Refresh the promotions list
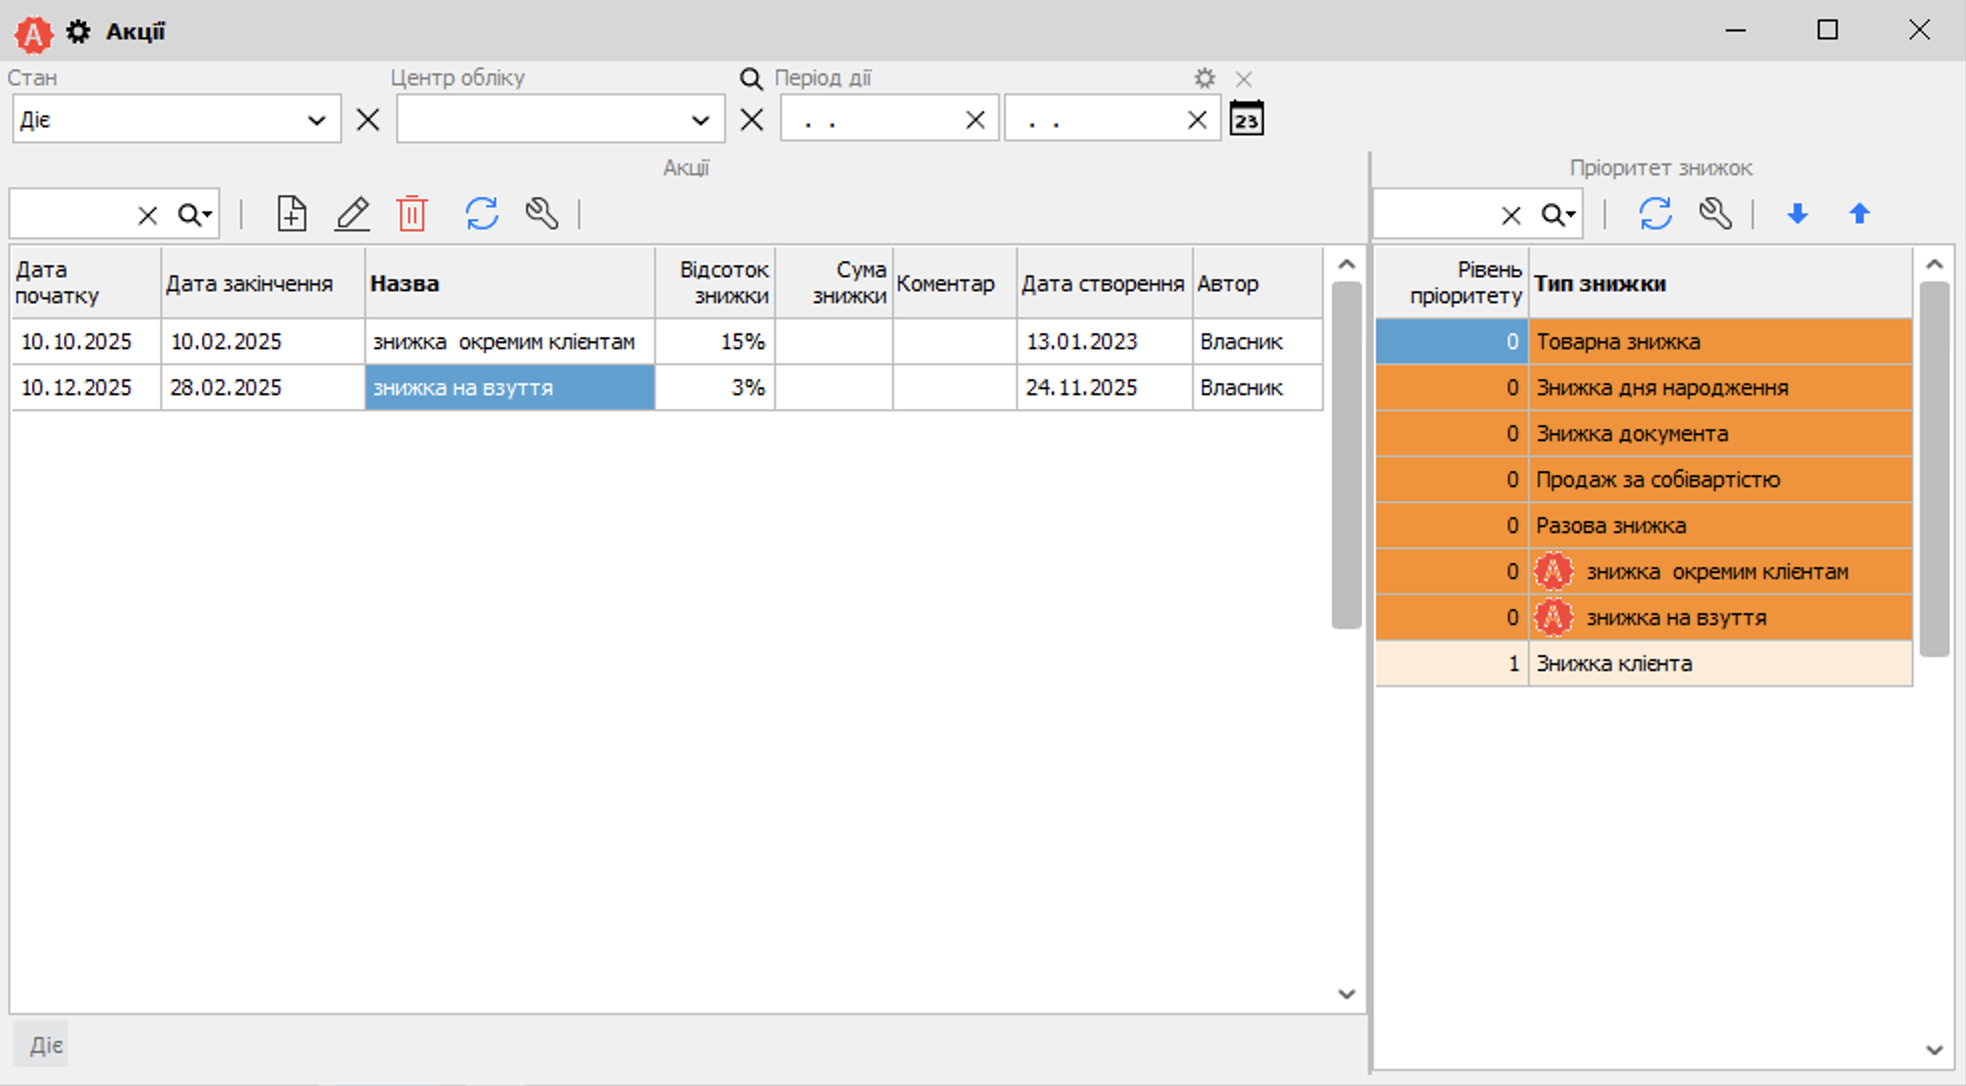 pos(481,214)
